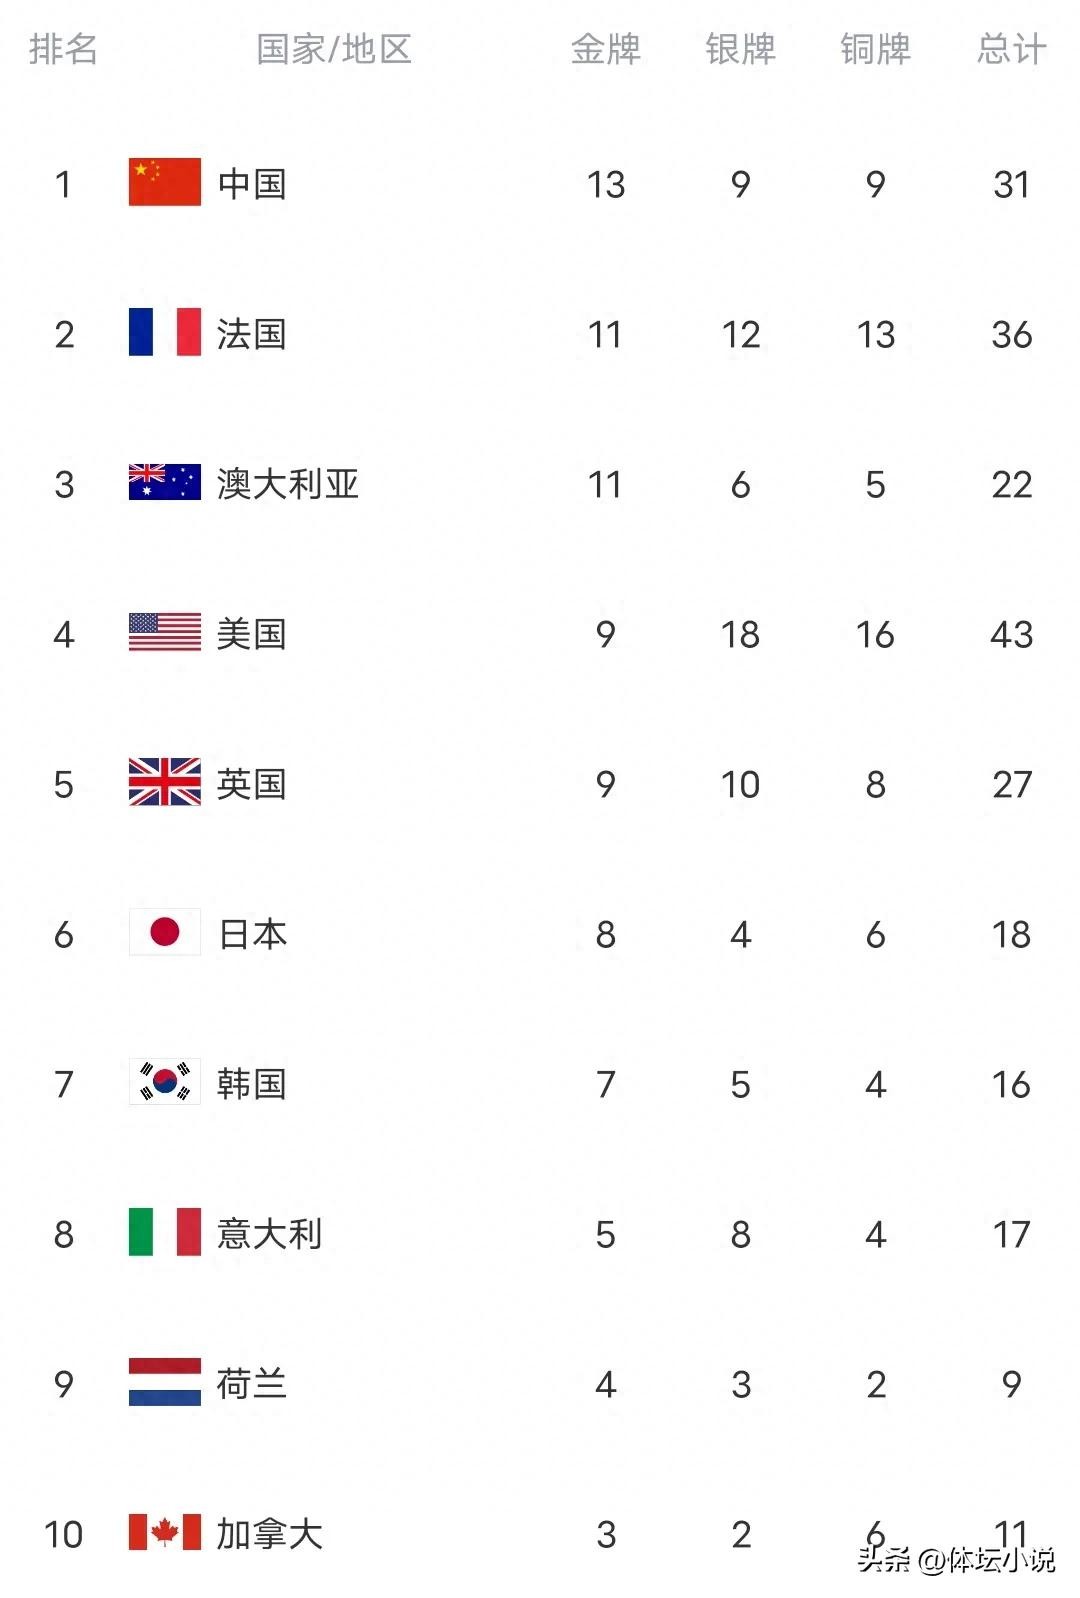Click the Italy flag icon
Screen dimensions: 1080x1598
165,1232
